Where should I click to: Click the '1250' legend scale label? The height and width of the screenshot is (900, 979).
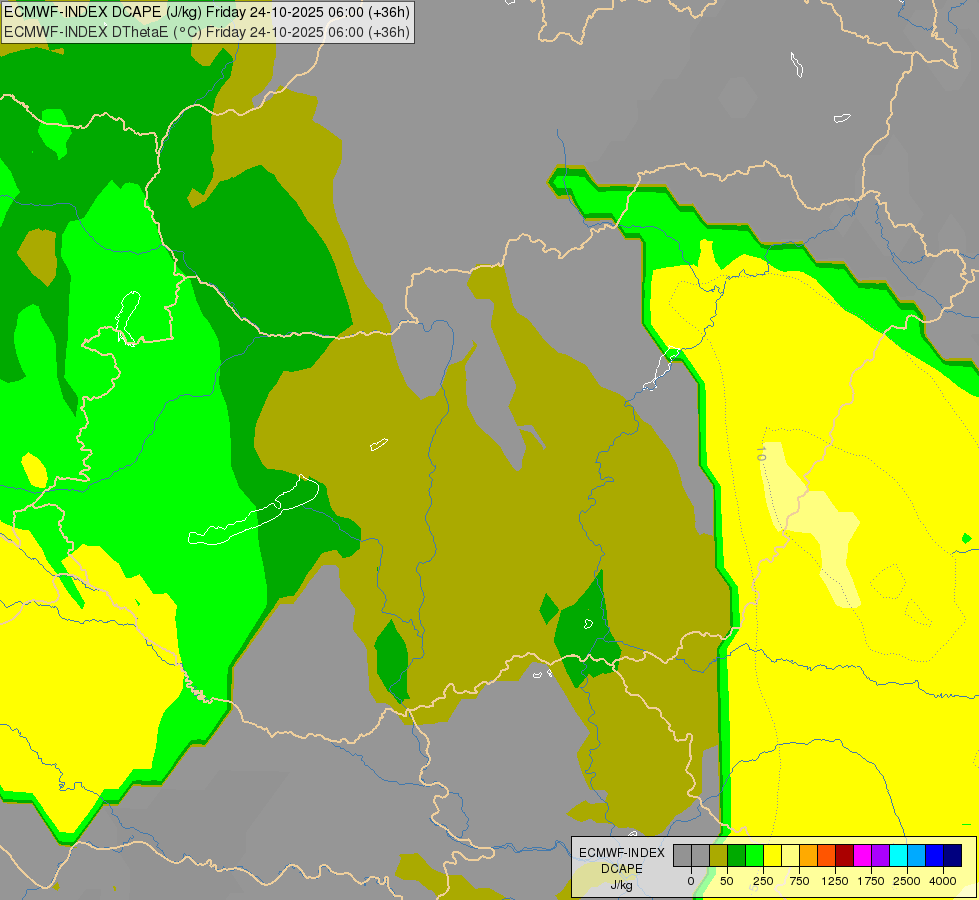835,881
